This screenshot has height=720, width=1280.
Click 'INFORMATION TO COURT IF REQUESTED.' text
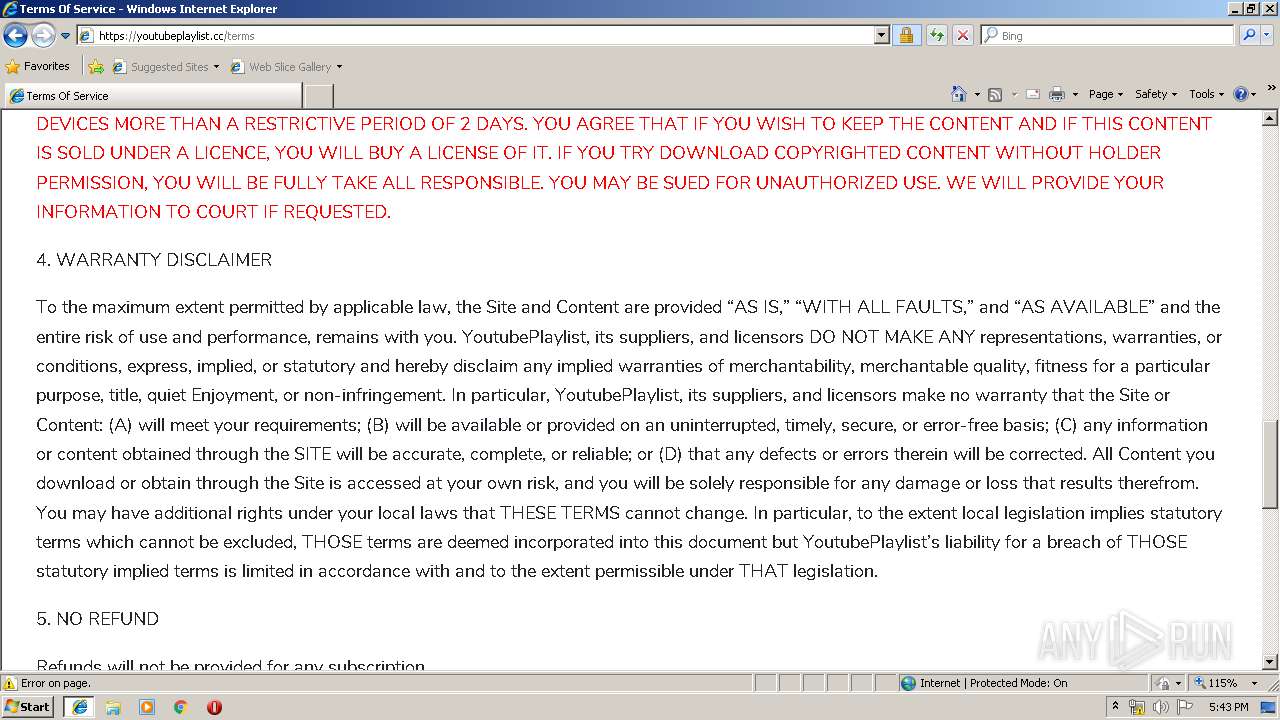coord(213,212)
